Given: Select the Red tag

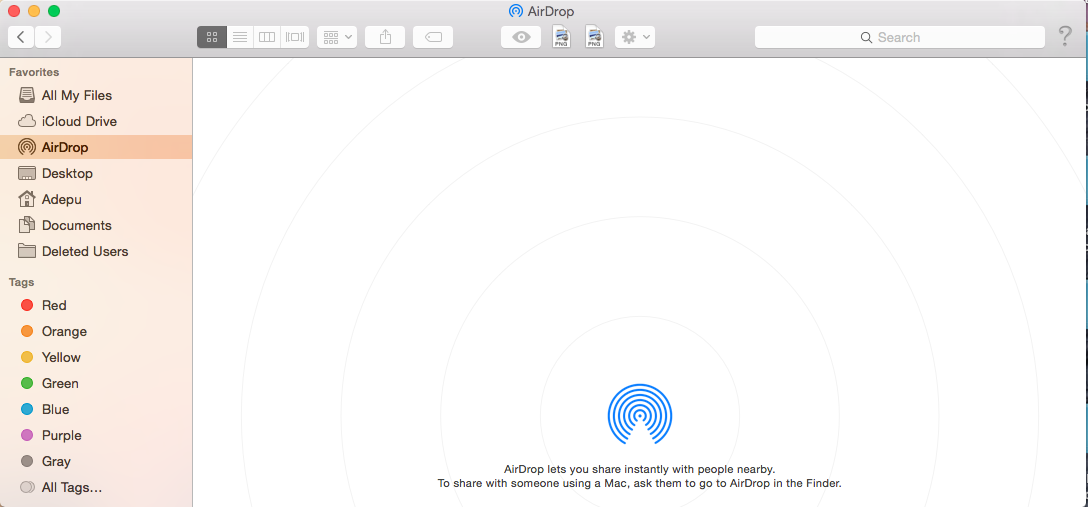Looking at the screenshot, I should 96,305.
